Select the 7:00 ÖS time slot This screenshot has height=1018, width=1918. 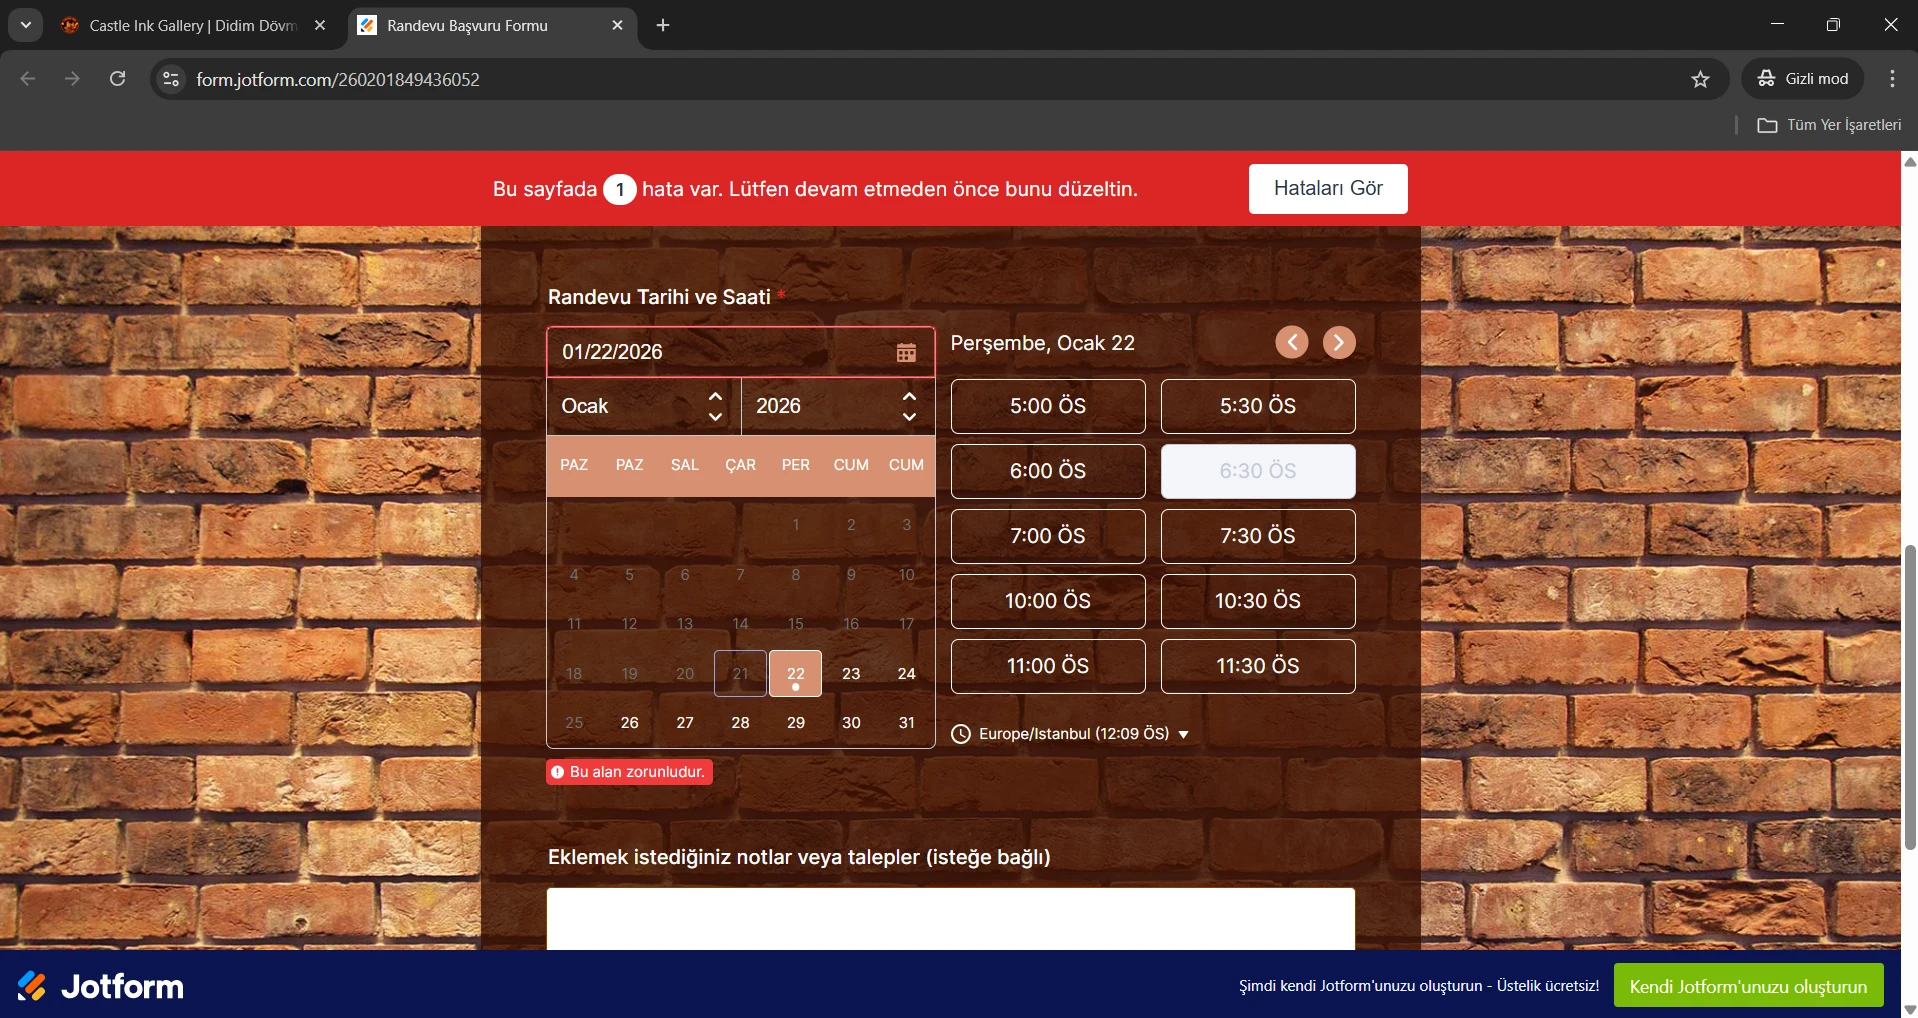(x=1047, y=536)
